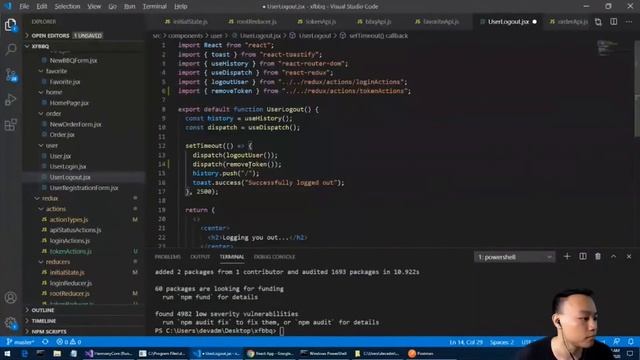Open the Explorer view in activity bar
This screenshot has width=640, height=360.
(11, 25)
